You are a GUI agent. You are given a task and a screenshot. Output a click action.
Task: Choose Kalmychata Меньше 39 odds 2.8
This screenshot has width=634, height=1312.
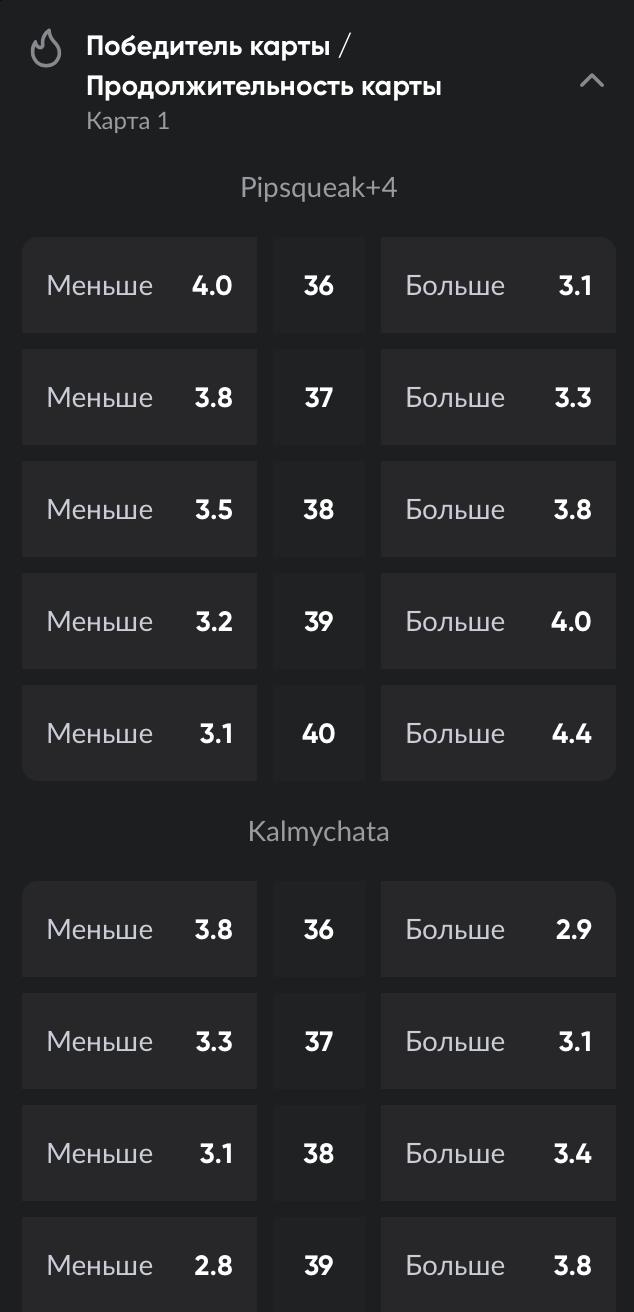pos(139,1264)
